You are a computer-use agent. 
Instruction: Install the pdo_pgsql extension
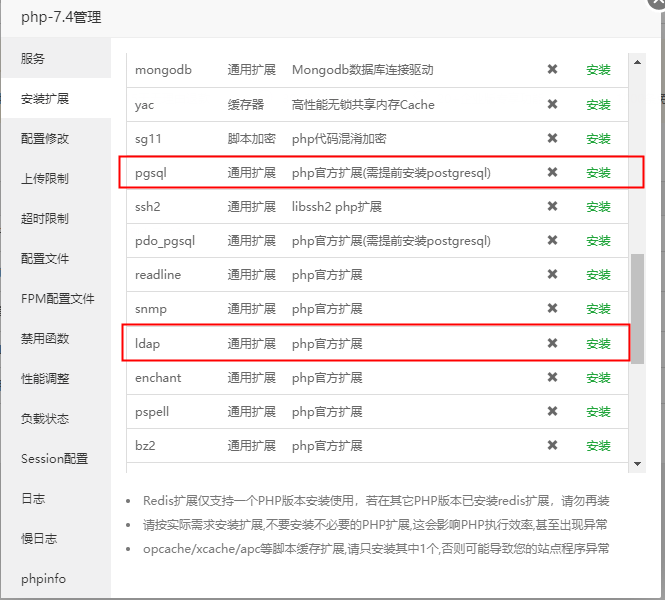[x=598, y=241]
